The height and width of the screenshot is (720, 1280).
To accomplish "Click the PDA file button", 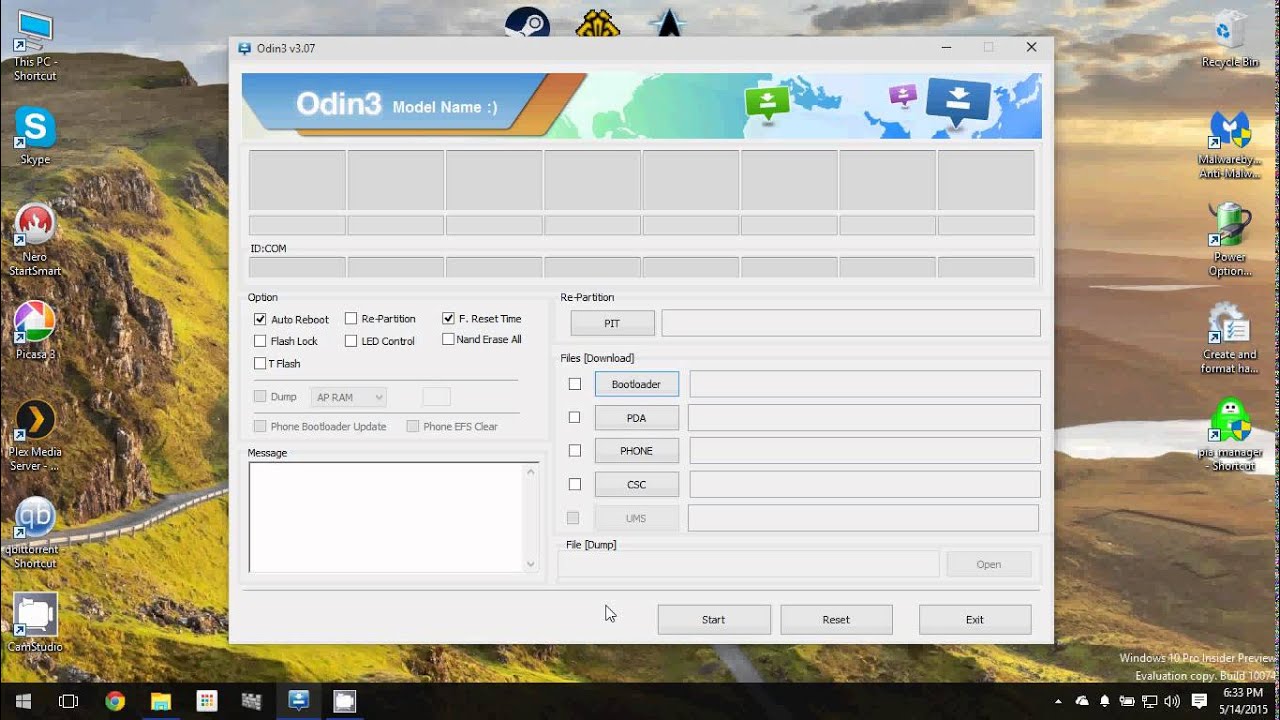I will (x=636, y=418).
